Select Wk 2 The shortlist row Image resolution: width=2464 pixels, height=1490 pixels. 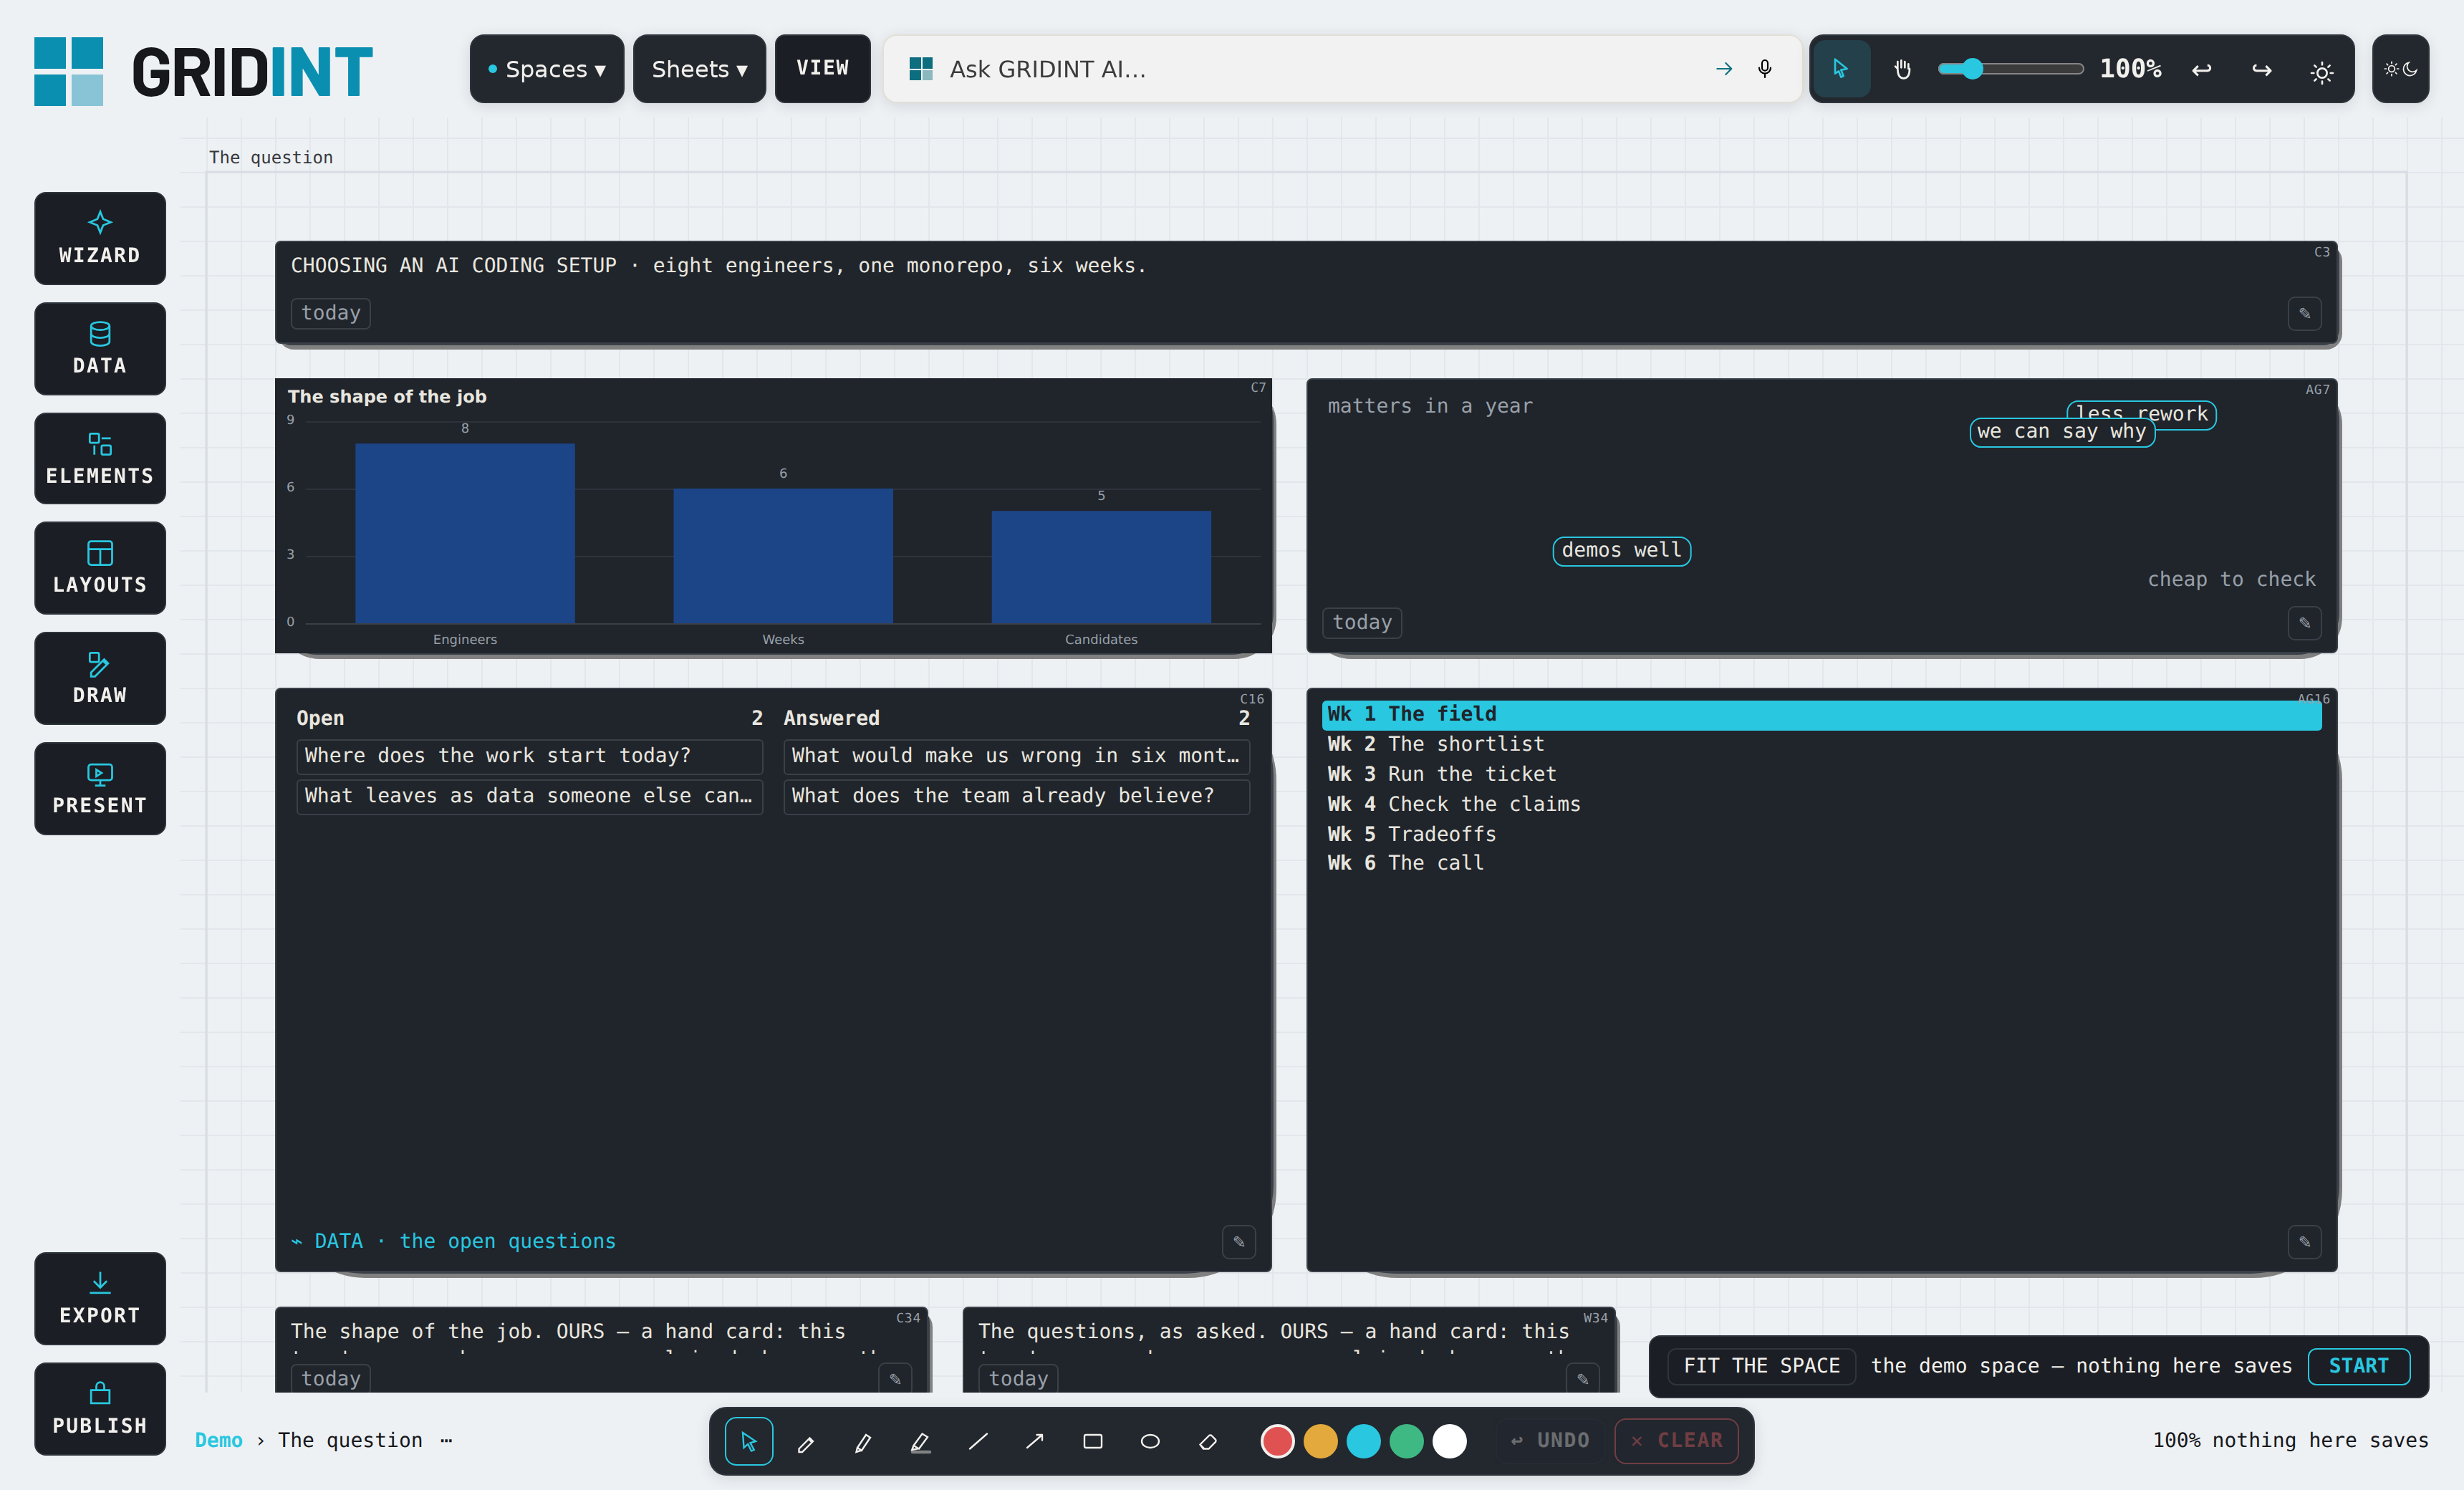(1821, 744)
